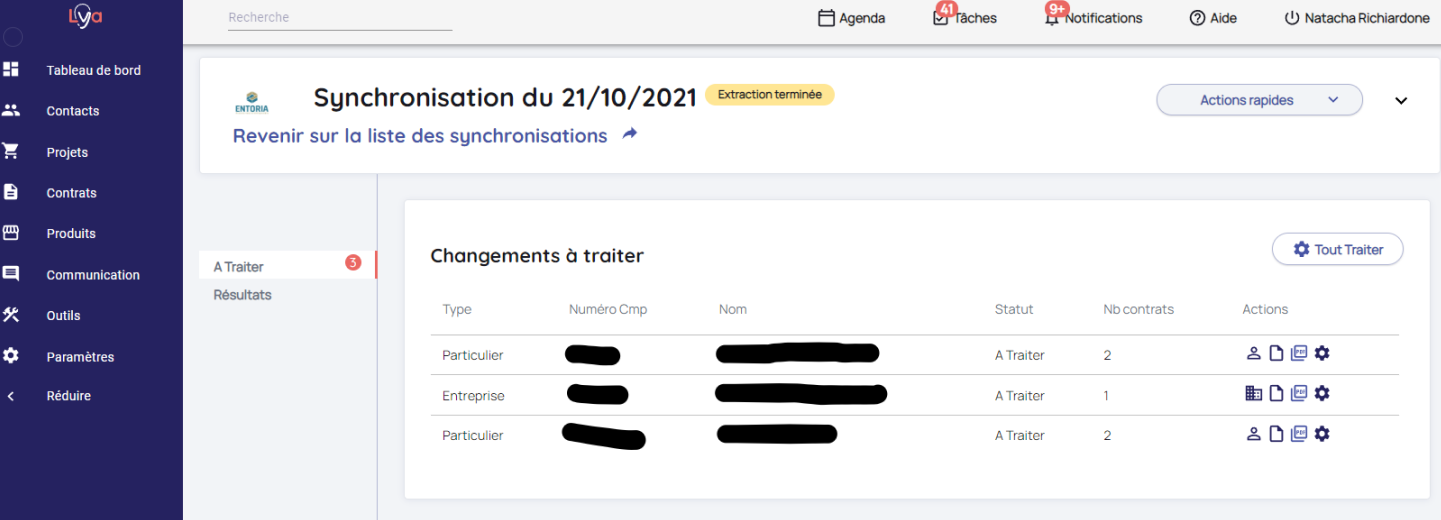Open the document icon in the Entreprise row
1441x520 pixels.
[x=1276, y=394]
